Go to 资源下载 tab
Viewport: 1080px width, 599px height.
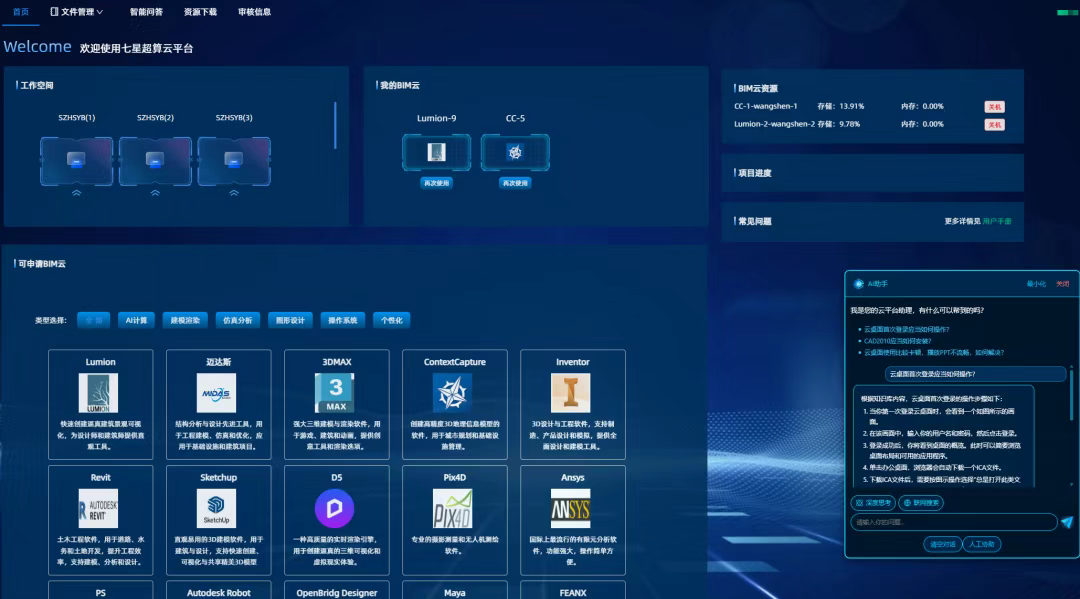tap(200, 12)
